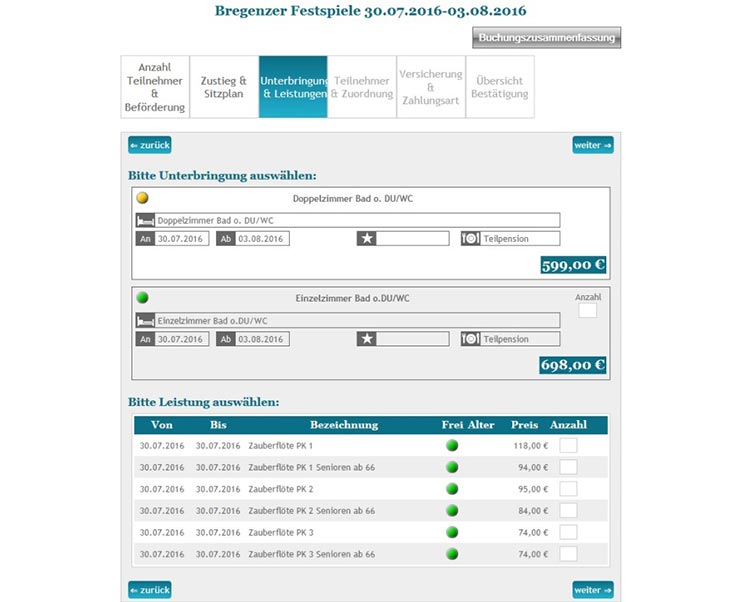Click the 84,00 € price cell
Screen dimensions: 750x602
pyautogui.click(x=533, y=511)
